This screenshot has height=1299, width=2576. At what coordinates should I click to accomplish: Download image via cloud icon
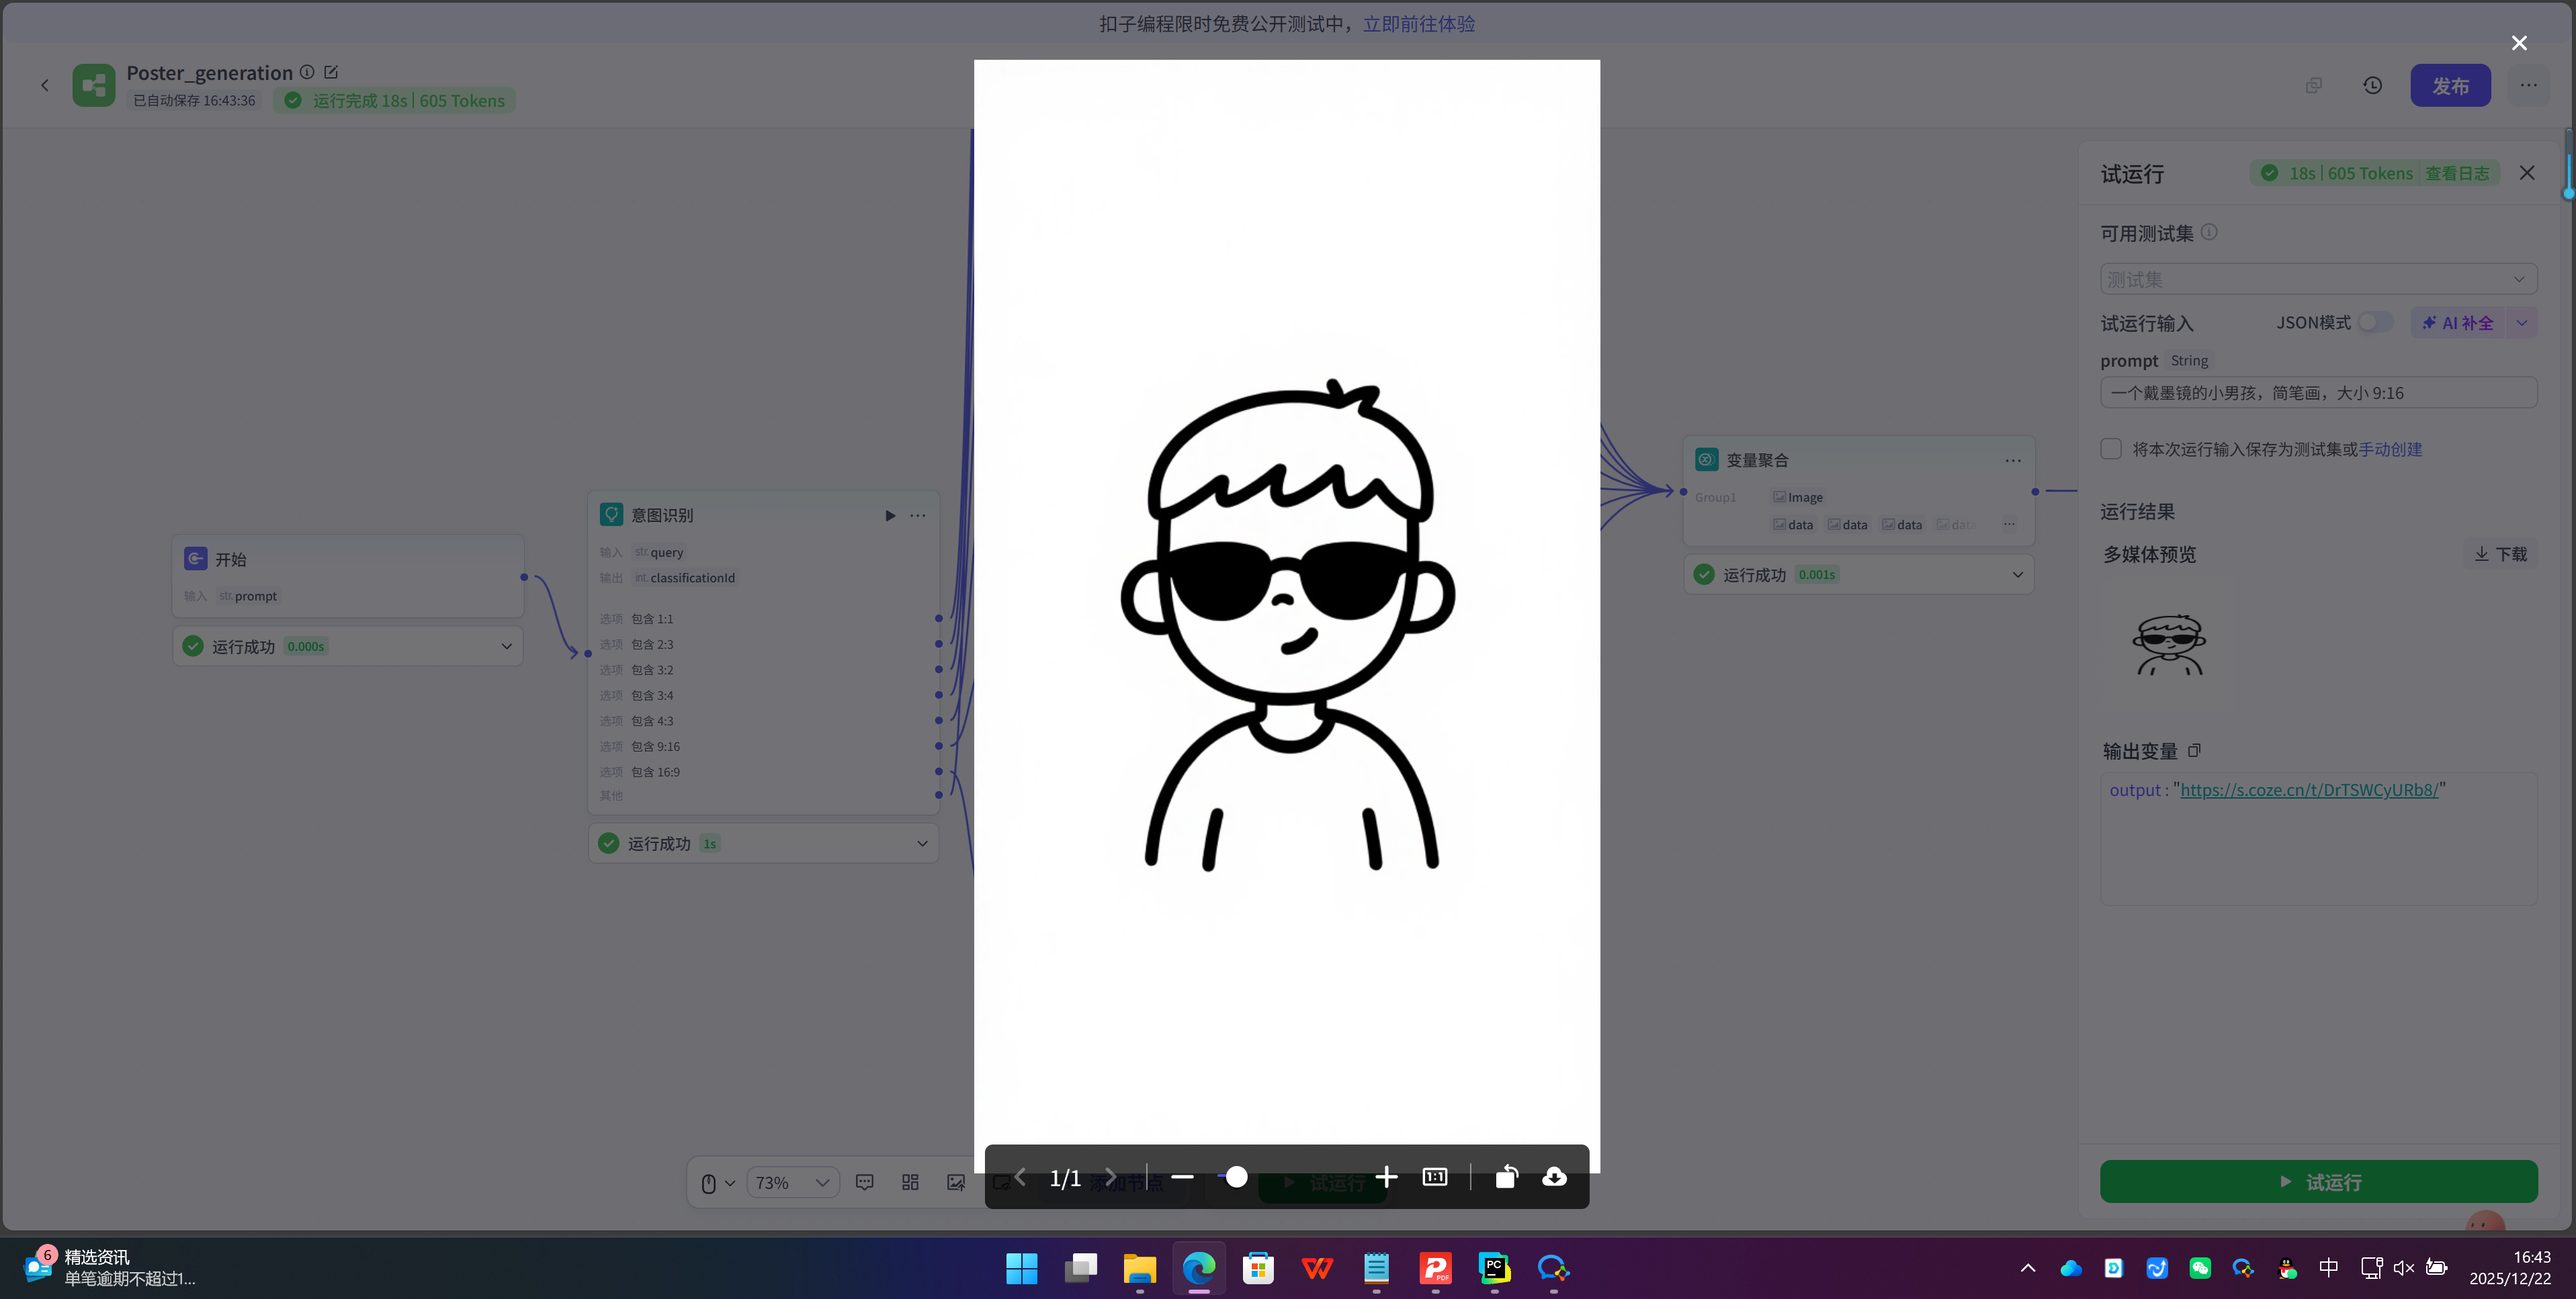click(x=1554, y=1177)
